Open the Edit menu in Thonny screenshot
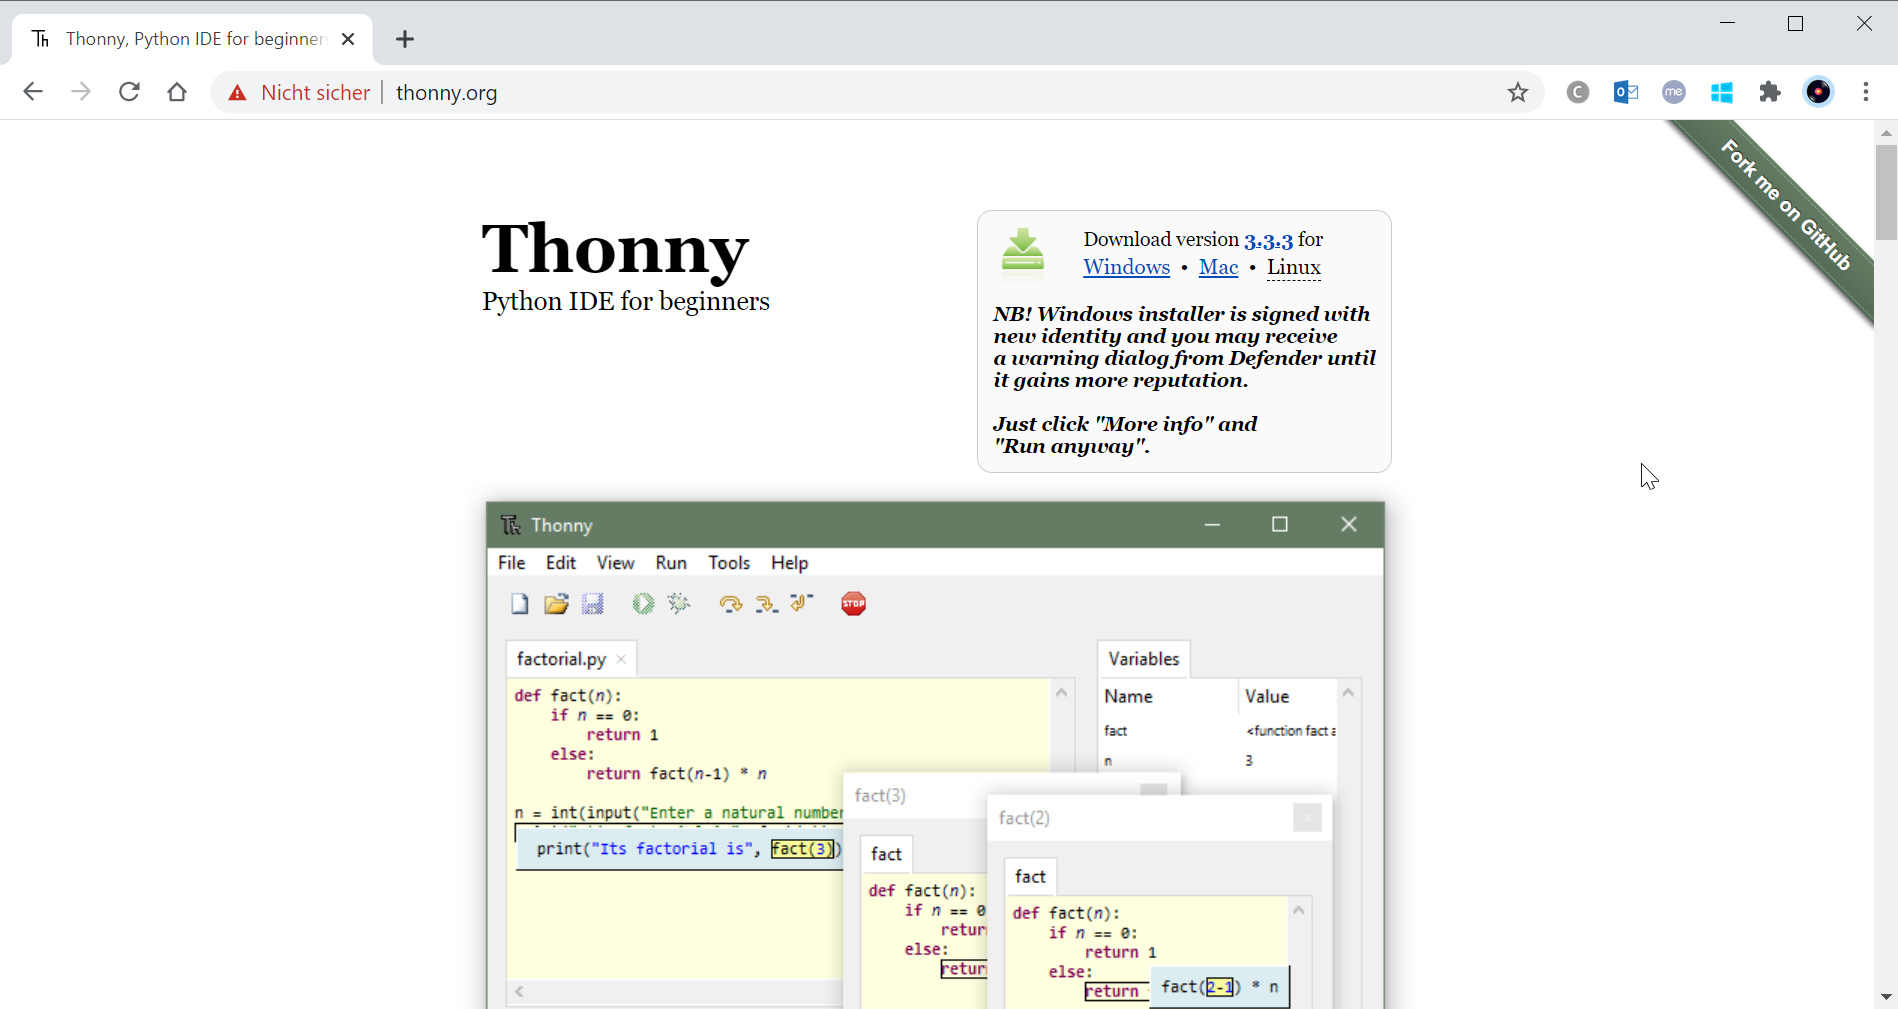Viewport: 1898px width, 1009px height. (x=561, y=563)
